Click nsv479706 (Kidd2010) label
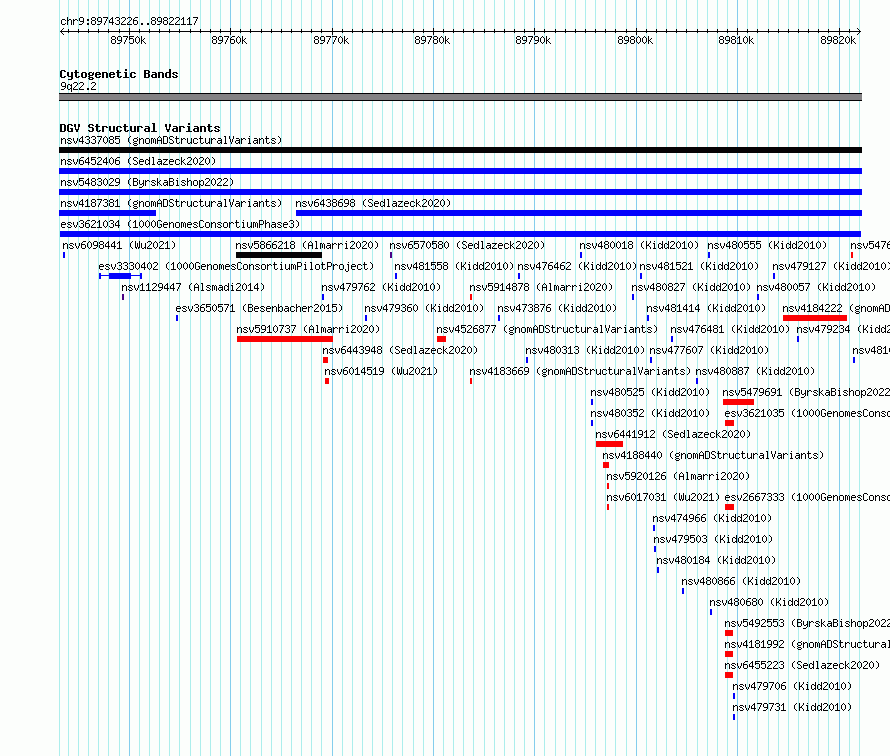The image size is (890, 756). point(792,686)
